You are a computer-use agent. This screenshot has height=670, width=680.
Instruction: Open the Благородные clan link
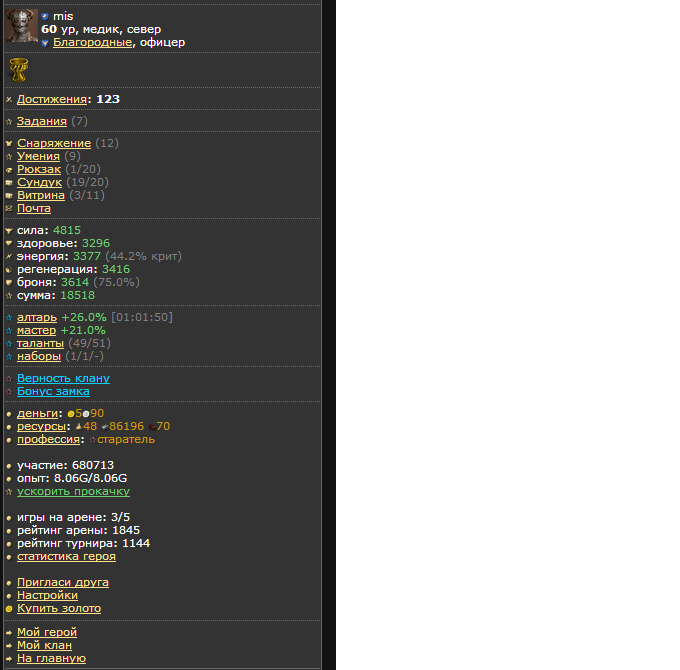92,42
